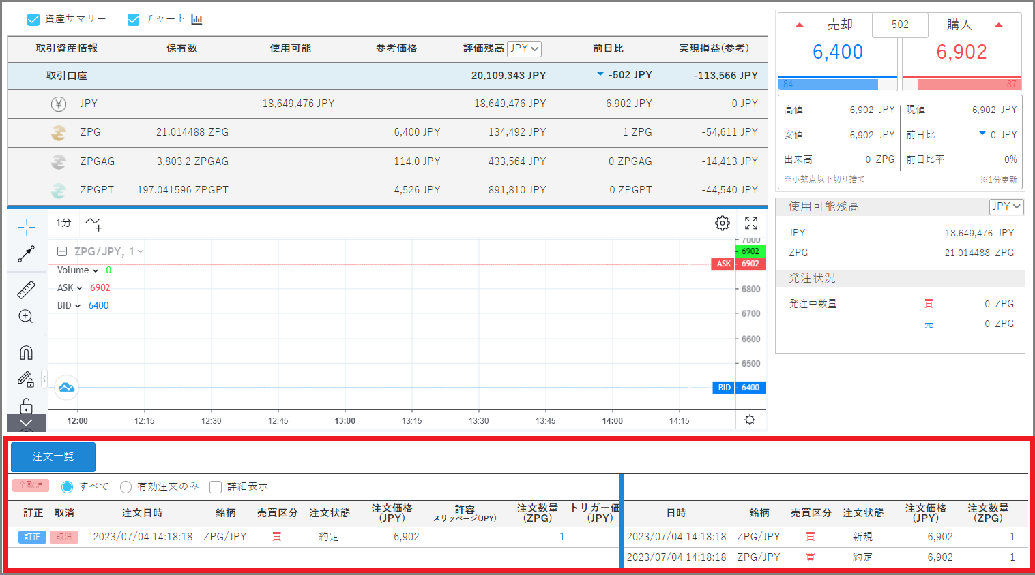The image size is (1035, 575).
Task: Expand the BID indicator dropdown
Action: tap(77, 306)
